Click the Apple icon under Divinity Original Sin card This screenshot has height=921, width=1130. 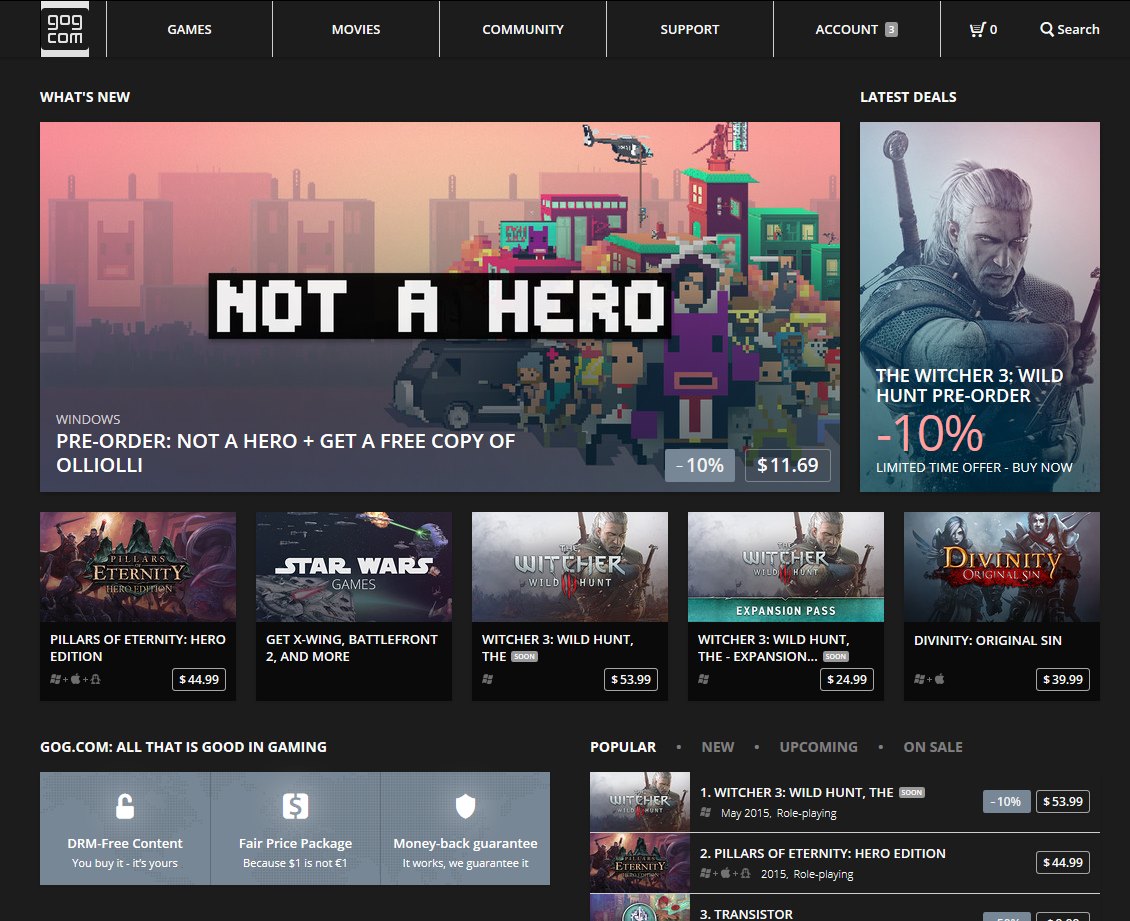[940, 679]
